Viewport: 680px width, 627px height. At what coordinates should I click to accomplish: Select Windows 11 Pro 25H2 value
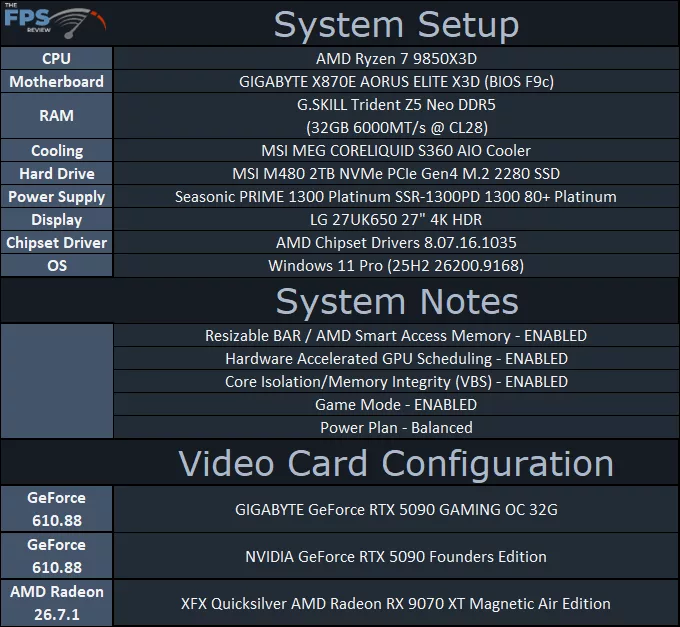coord(396,265)
